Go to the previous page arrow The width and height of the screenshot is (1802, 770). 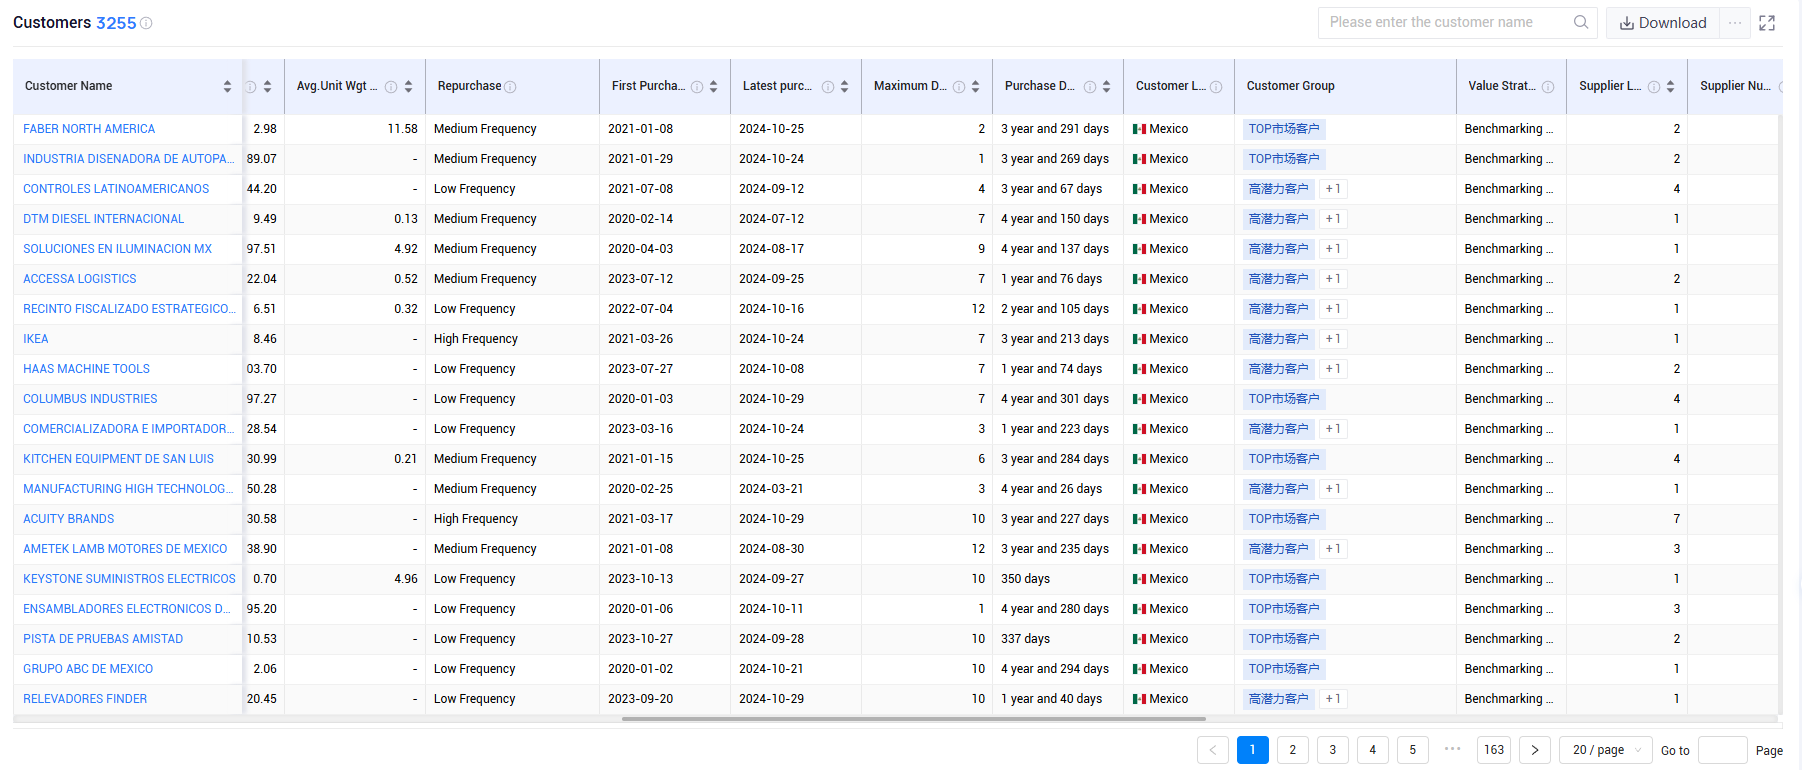(1213, 750)
